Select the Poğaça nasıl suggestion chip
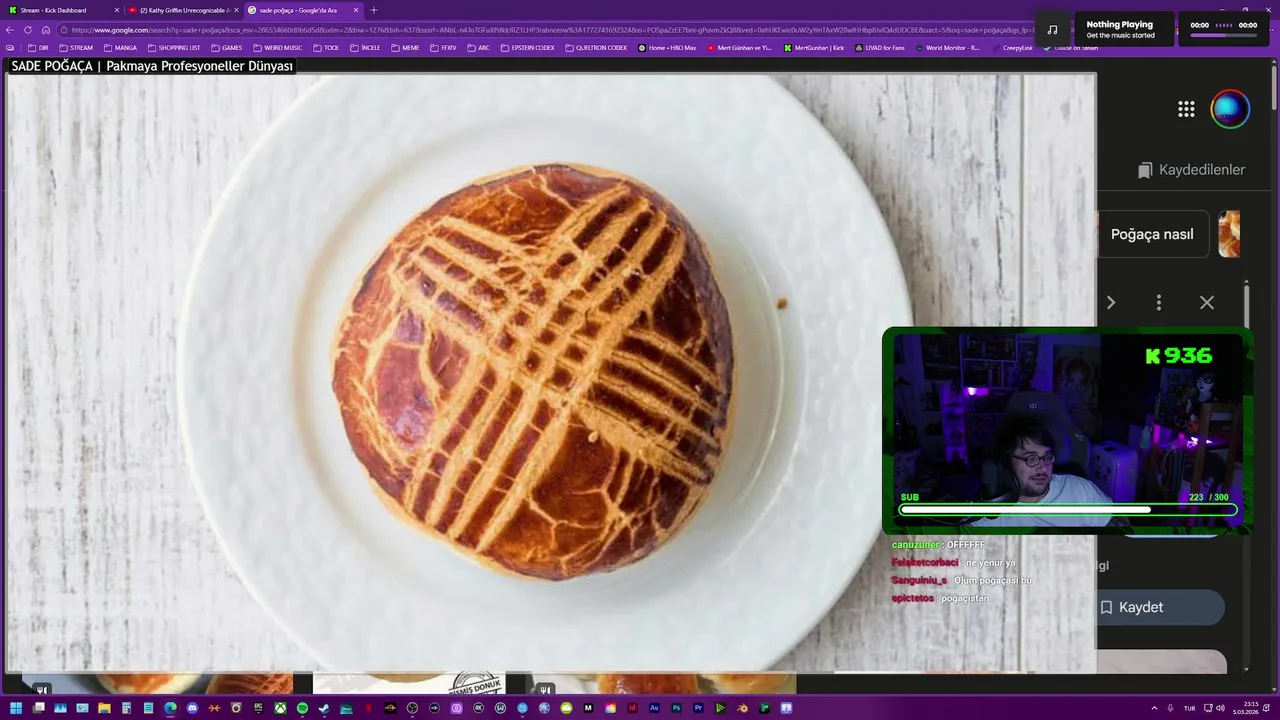The image size is (1280, 720). [x=1152, y=234]
